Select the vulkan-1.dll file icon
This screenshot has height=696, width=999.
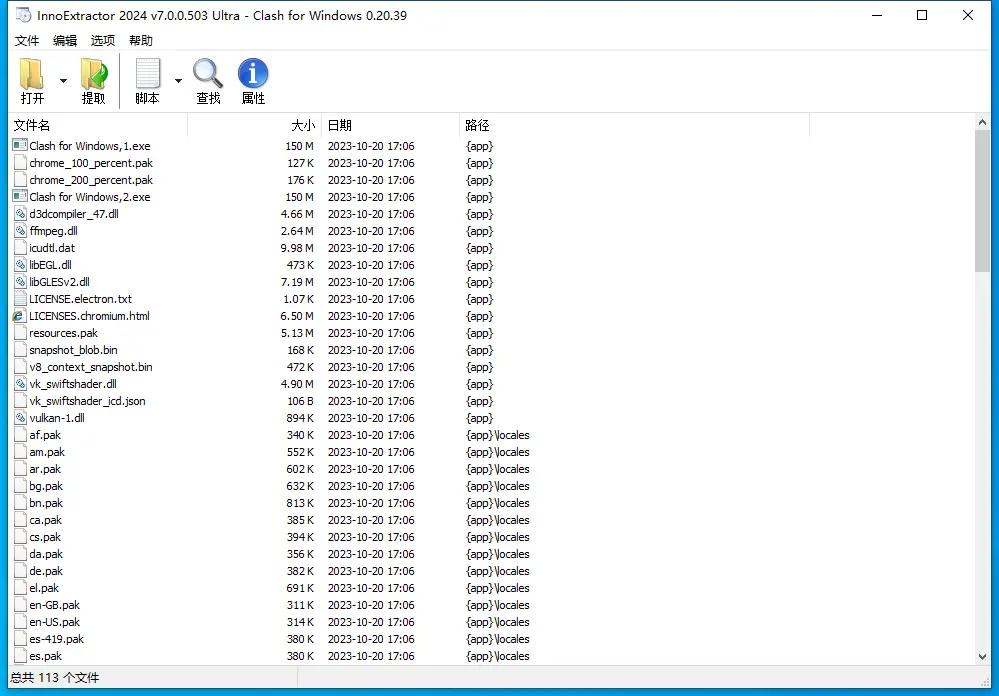click(20, 417)
